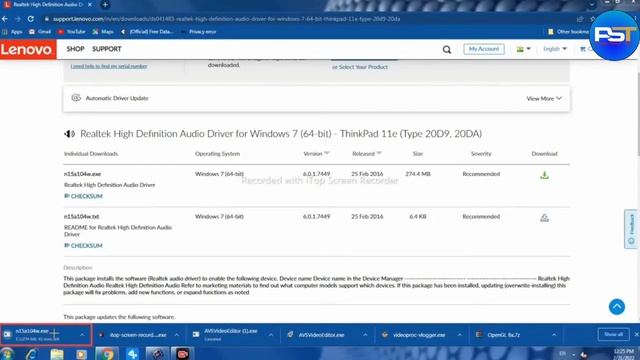Launch Internet Explorer from the taskbar

pos(31,354)
